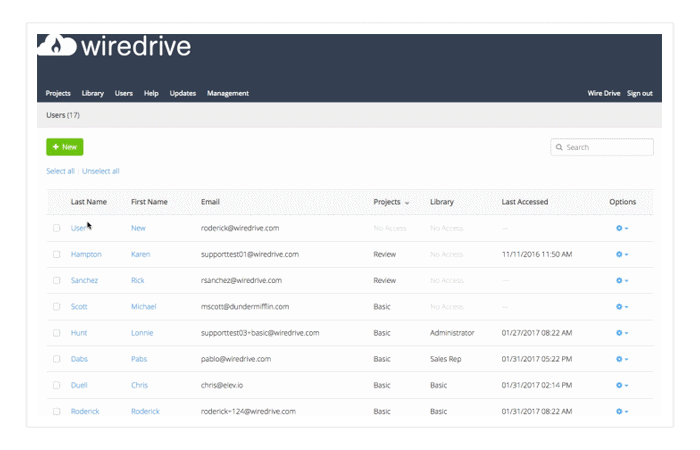Open Projects menu in navigation bar

58,93
